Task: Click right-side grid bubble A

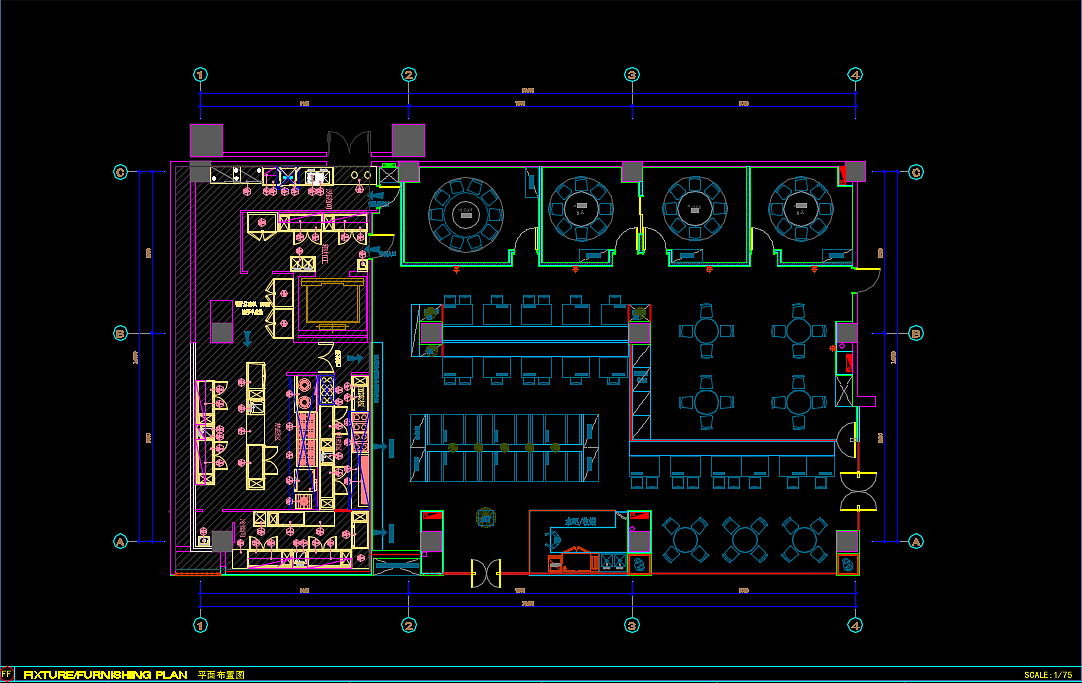Action: (x=916, y=542)
